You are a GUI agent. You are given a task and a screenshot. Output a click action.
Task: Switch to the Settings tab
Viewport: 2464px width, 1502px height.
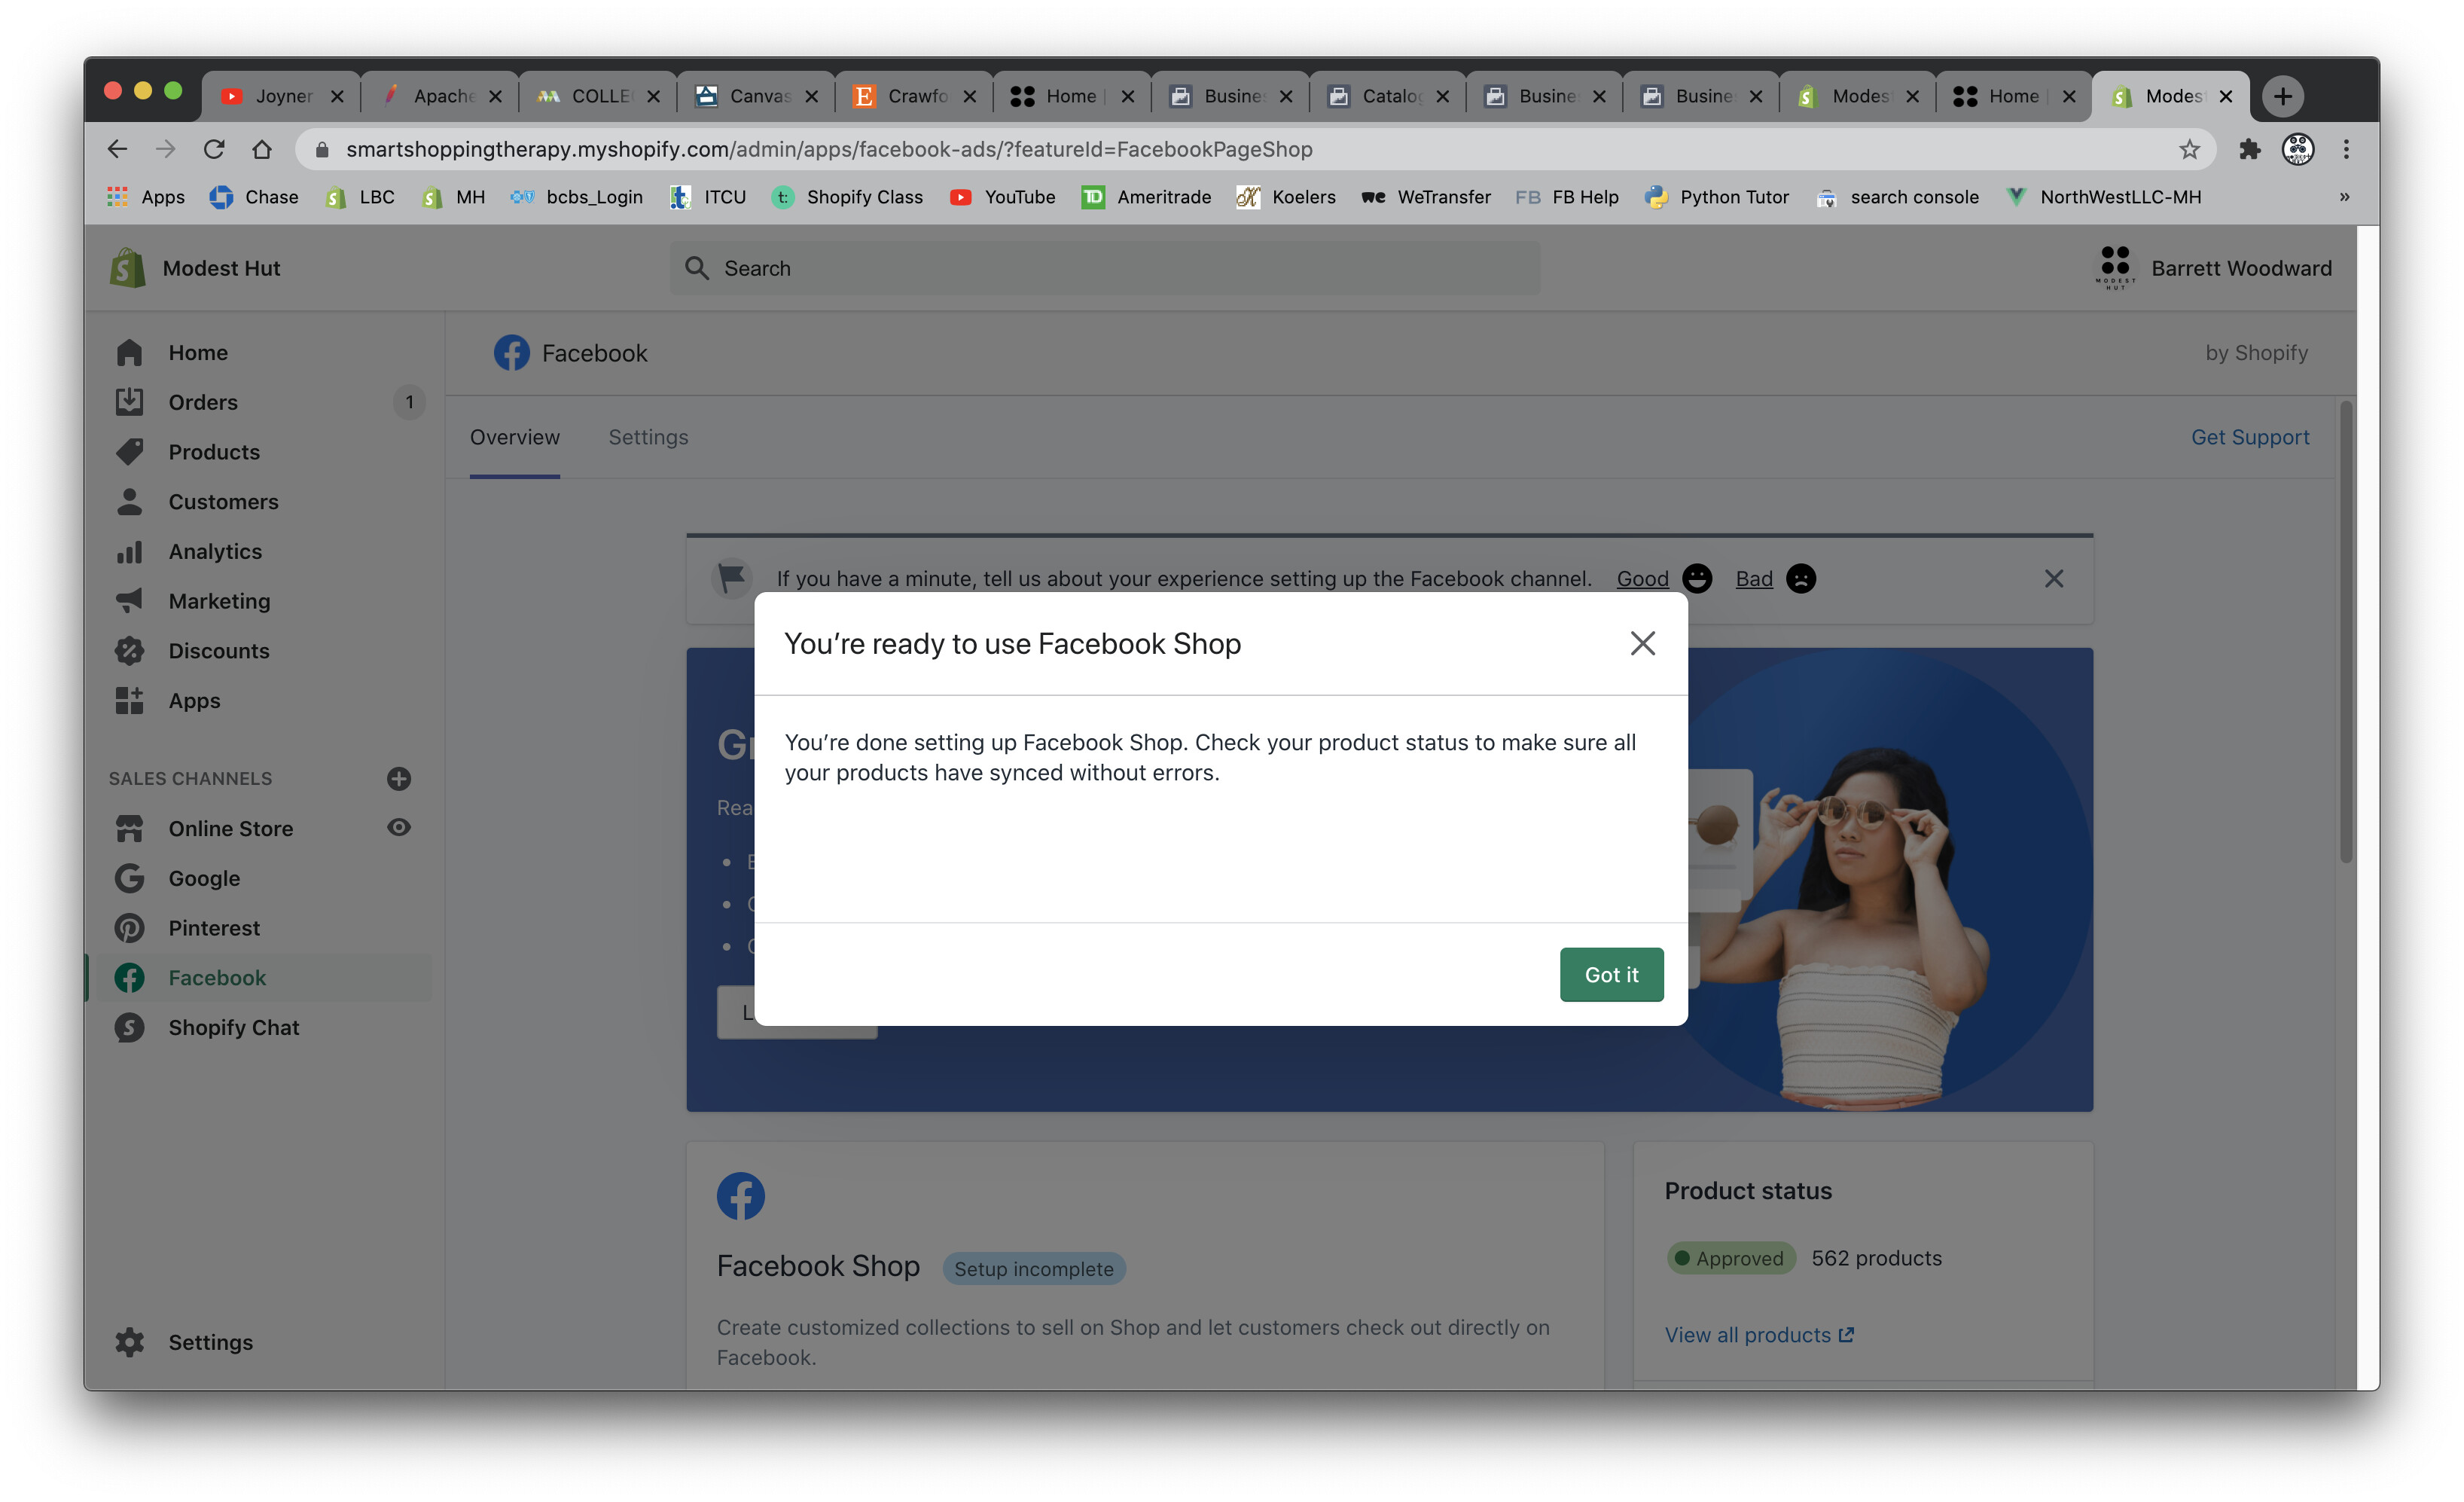coord(648,437)
